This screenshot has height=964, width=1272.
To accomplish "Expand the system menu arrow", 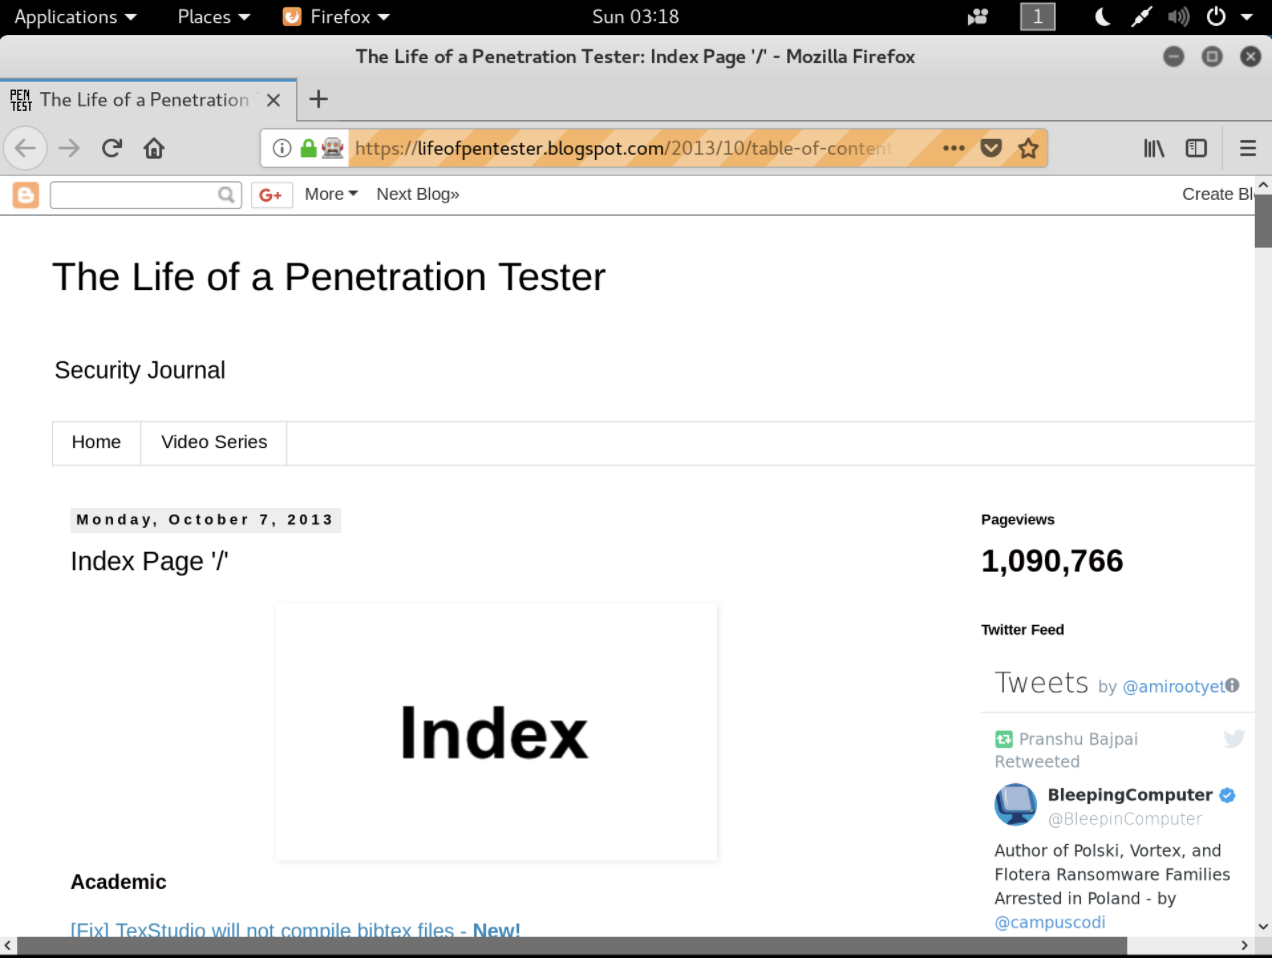I will 1246,17.
